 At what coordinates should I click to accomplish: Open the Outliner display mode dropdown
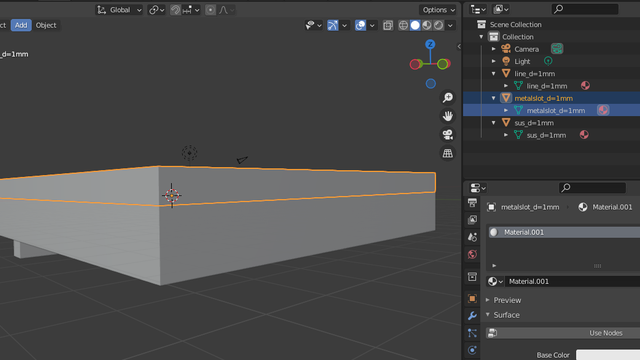pyautogui.click(x=478, y=9)
